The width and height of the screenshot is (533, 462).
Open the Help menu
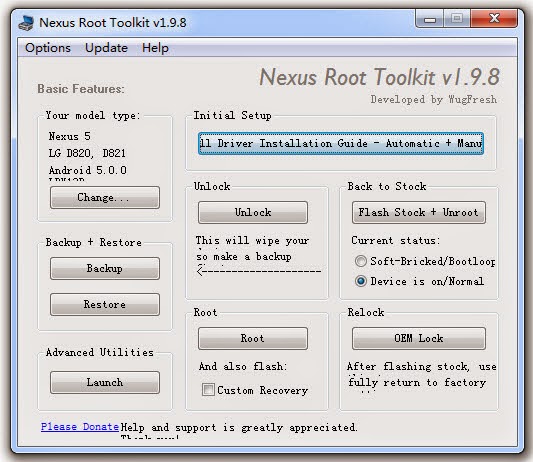pos(155,48)
